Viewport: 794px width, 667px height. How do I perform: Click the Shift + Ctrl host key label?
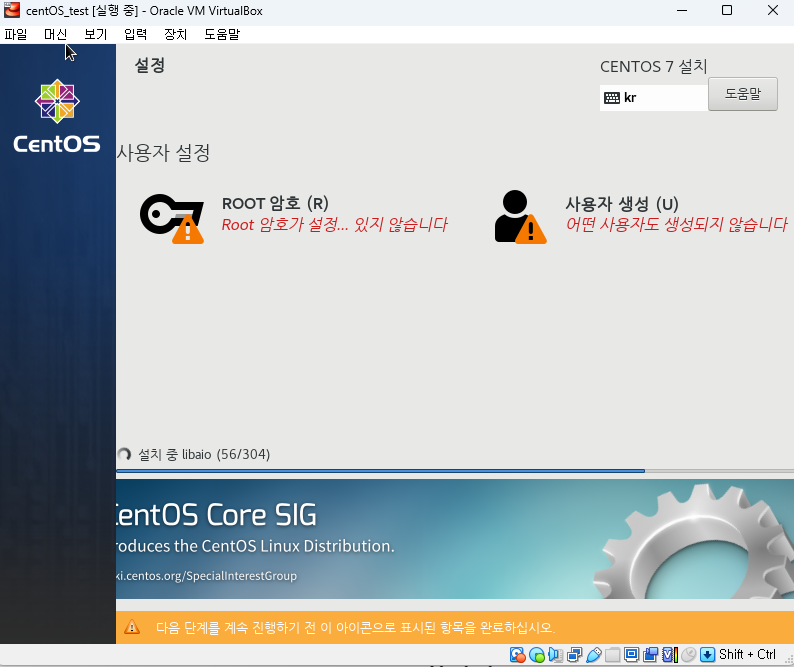[747, 654]
